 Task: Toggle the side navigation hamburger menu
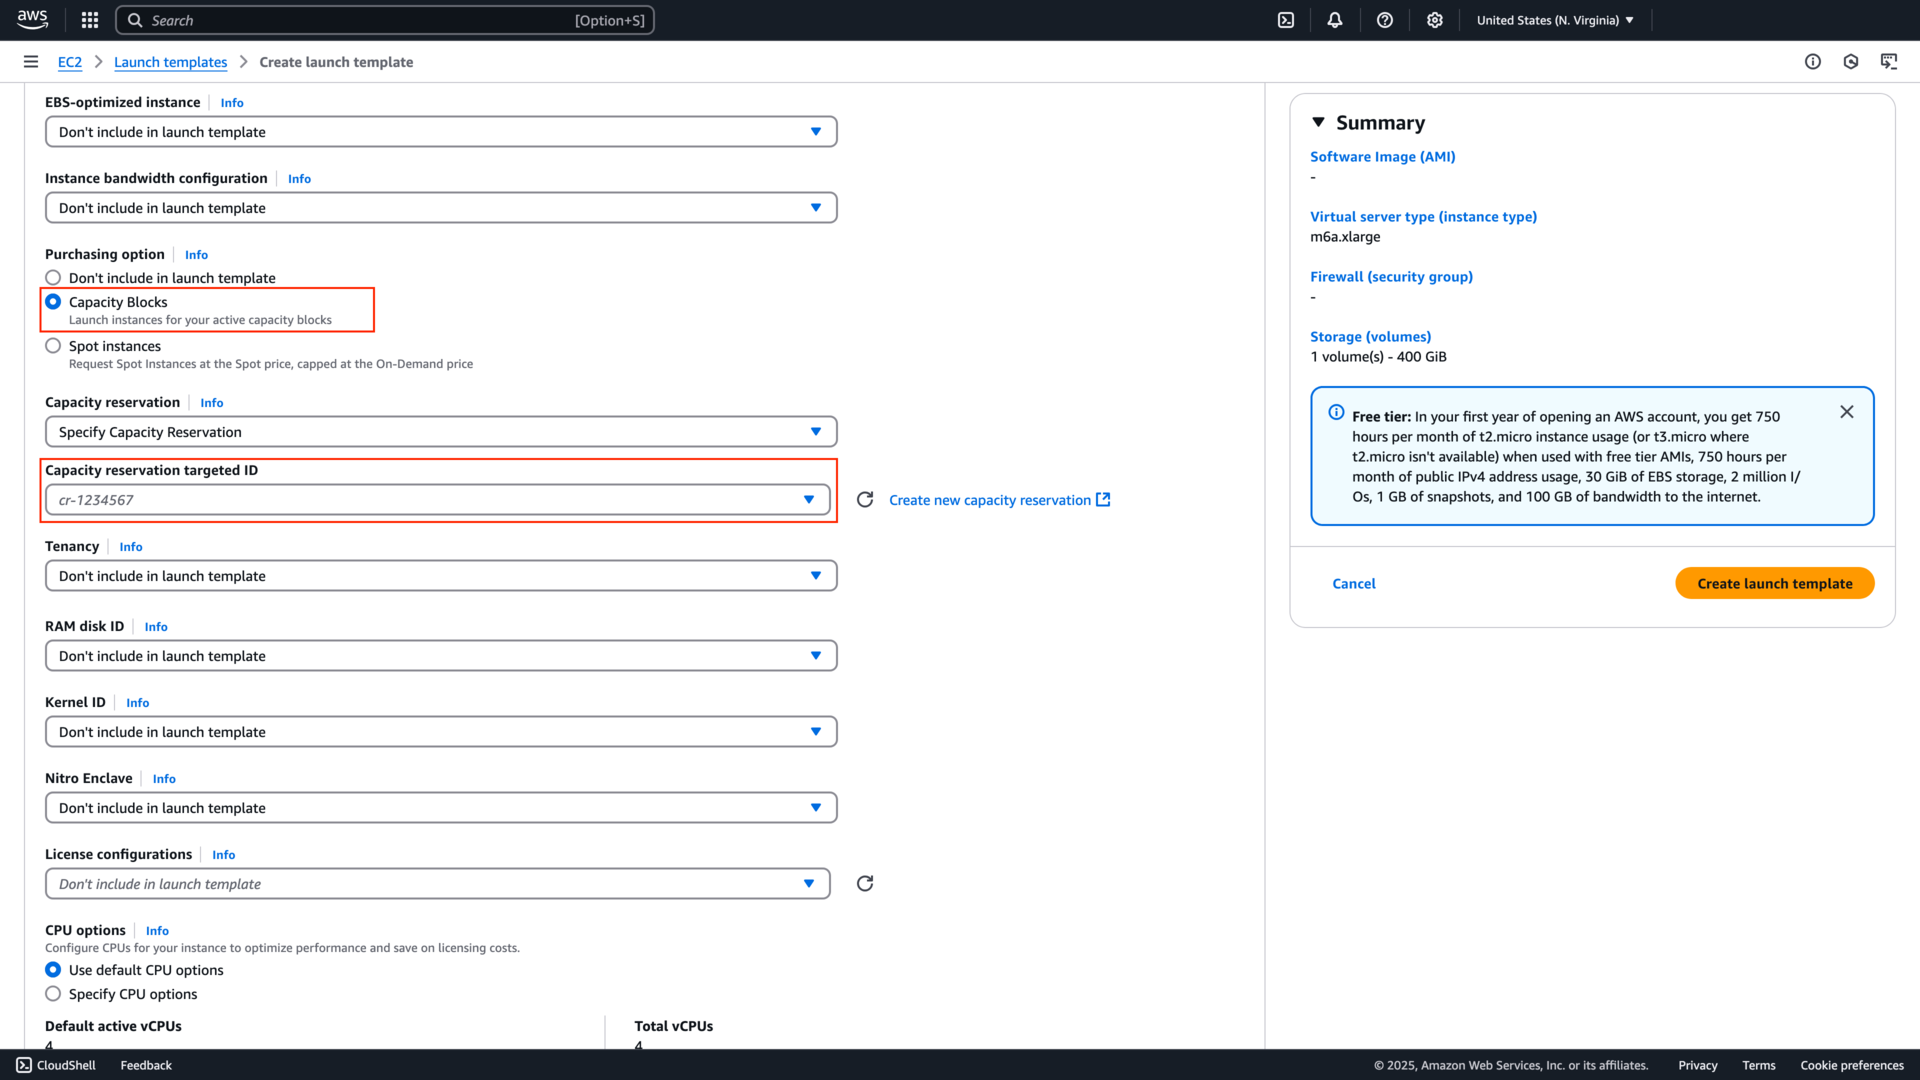pos(31,62)
